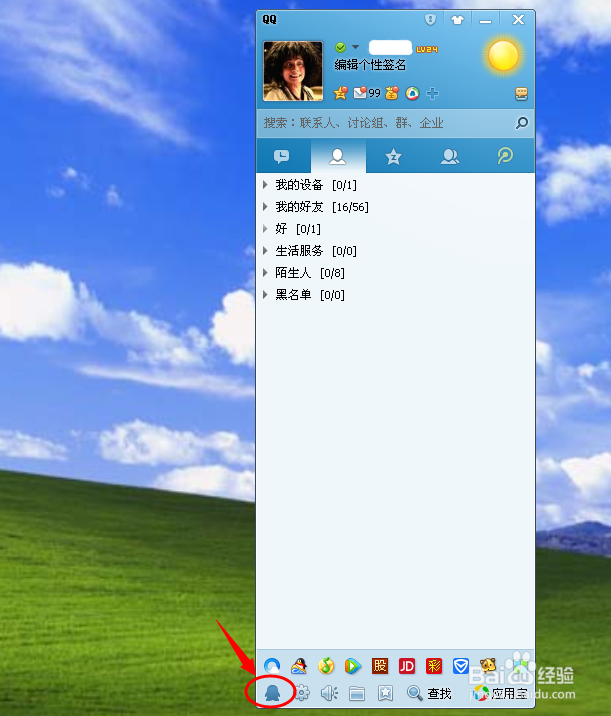Expand the 我的好友 group

(x=265, y=206)
